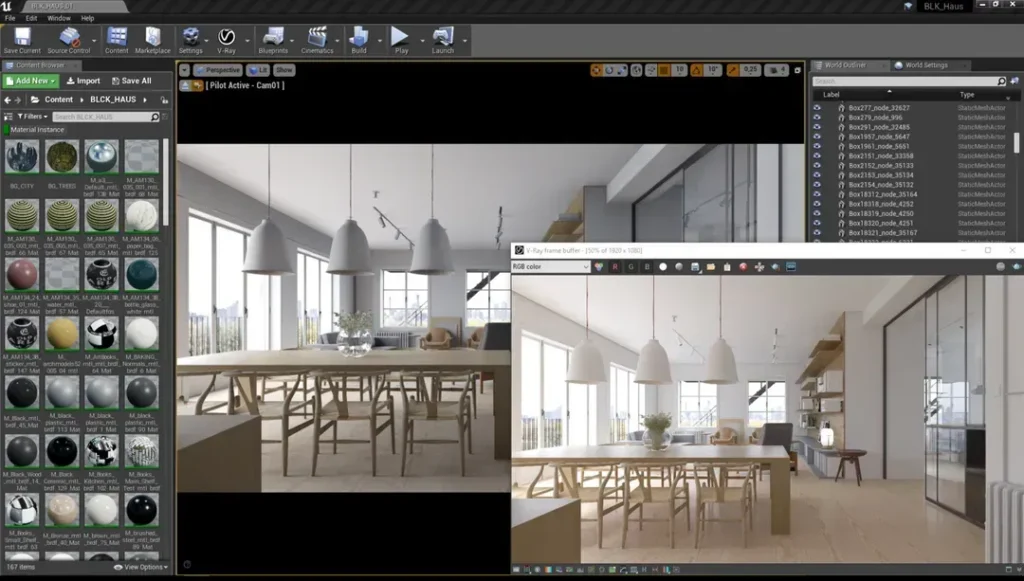Toggle the Lit viewport shading mode
The width and height of the screenshot is (1024, 581).
(256, 70)
